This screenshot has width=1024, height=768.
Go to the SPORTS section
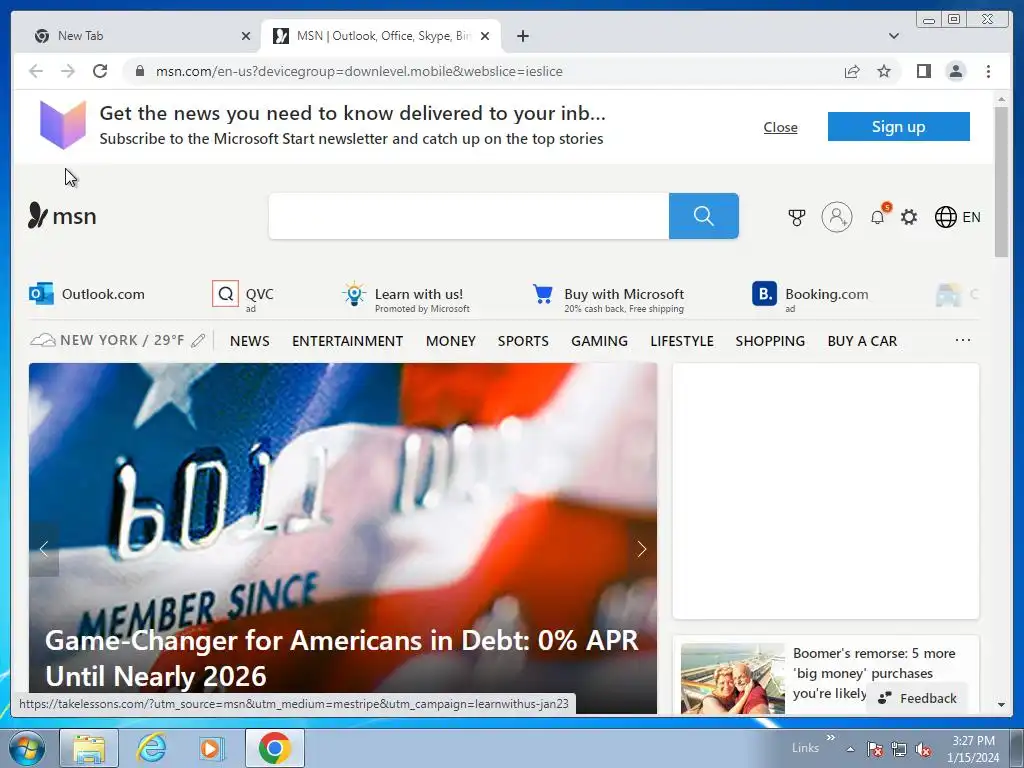(x=523, y=341)
